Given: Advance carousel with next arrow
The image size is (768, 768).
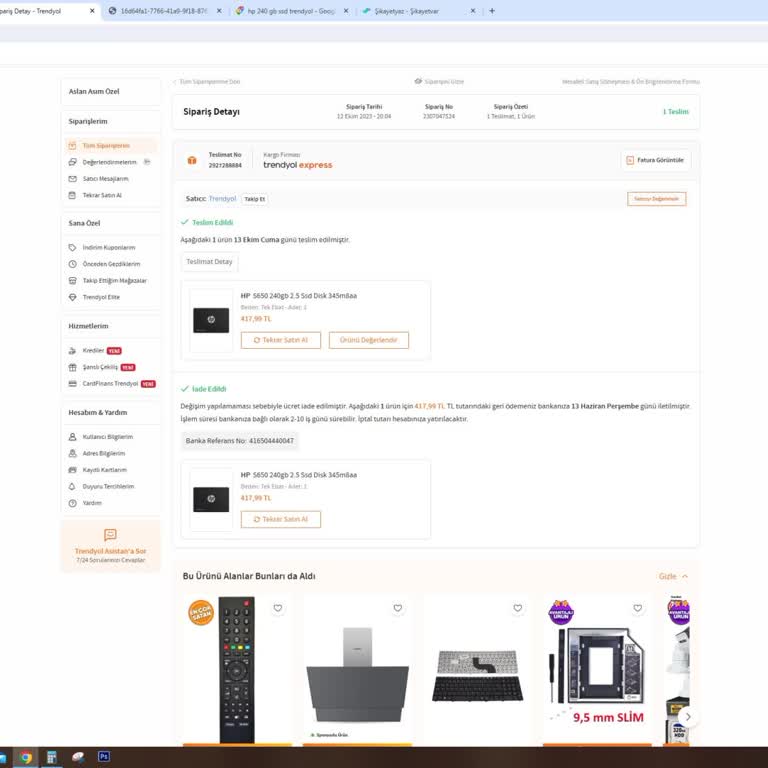Looking at the screenshot, I should (x=688, y=717).
